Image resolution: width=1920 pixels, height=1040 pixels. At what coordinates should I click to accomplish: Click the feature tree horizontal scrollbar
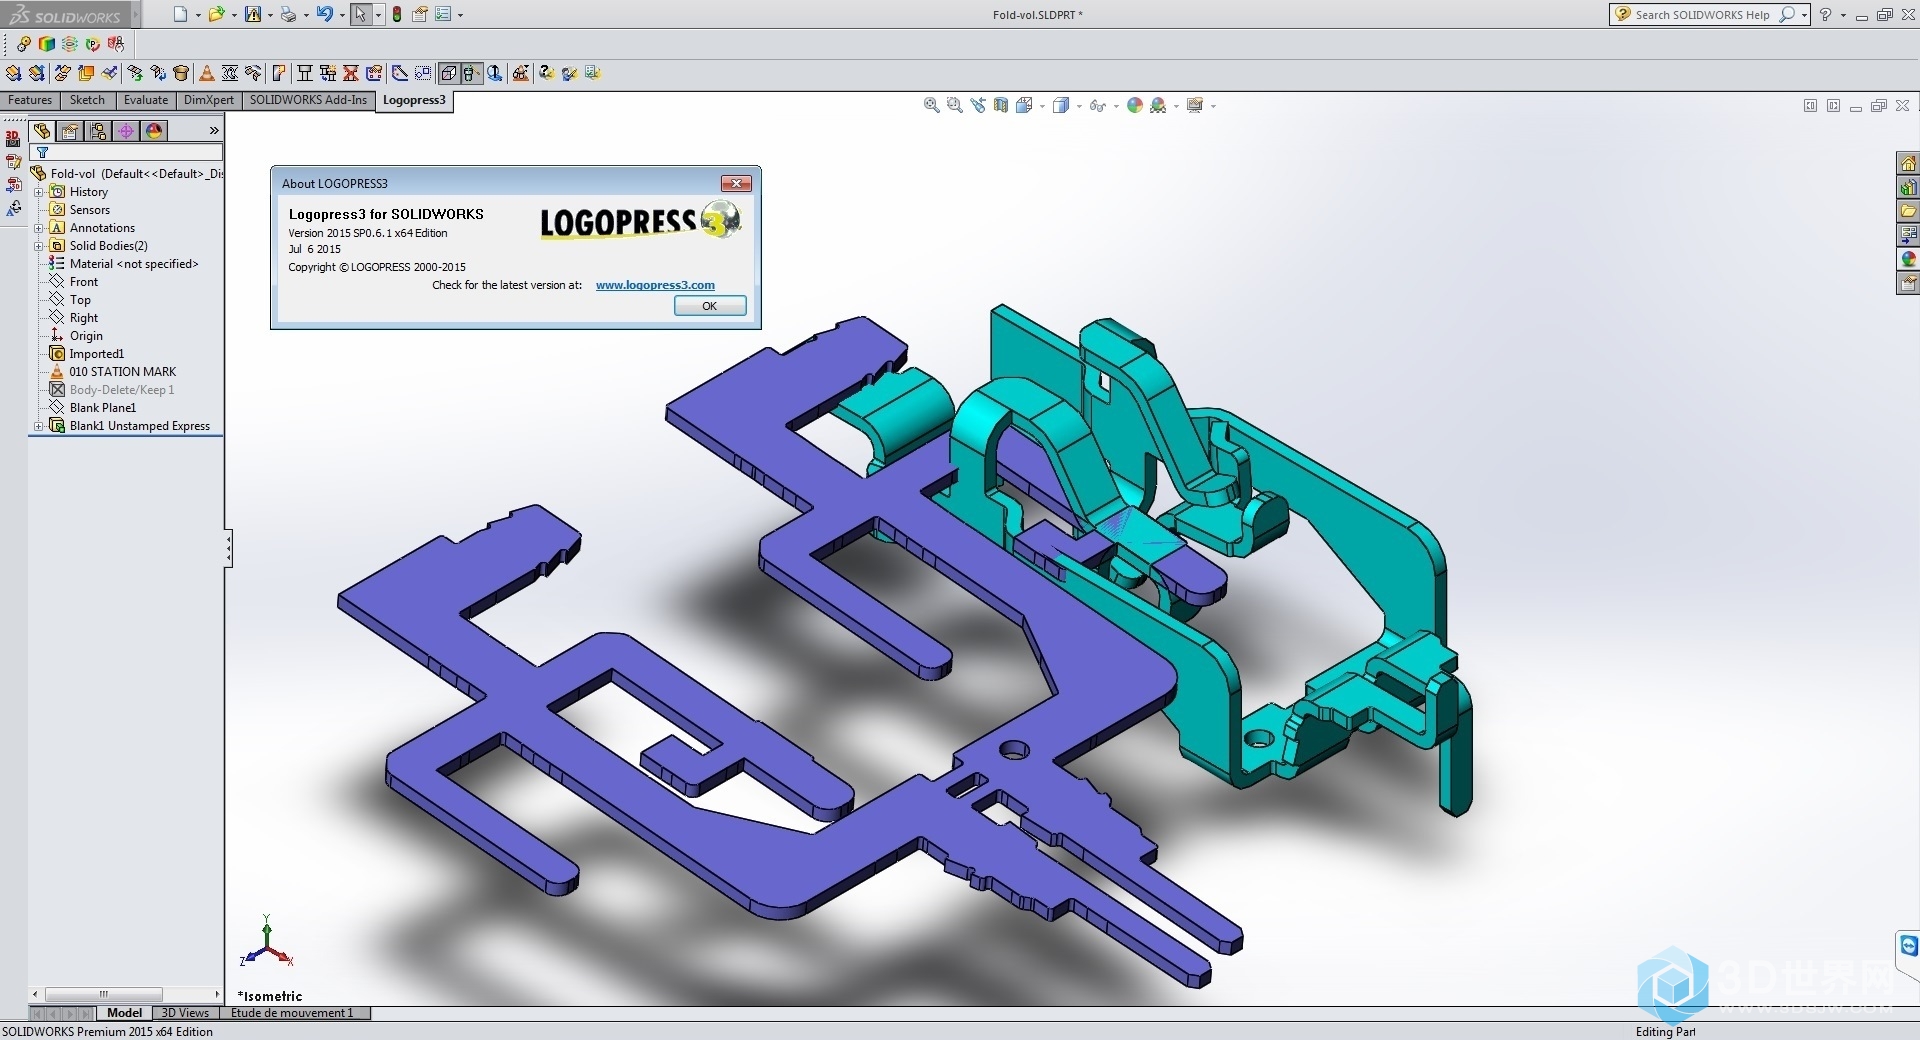tap(125, 994)
